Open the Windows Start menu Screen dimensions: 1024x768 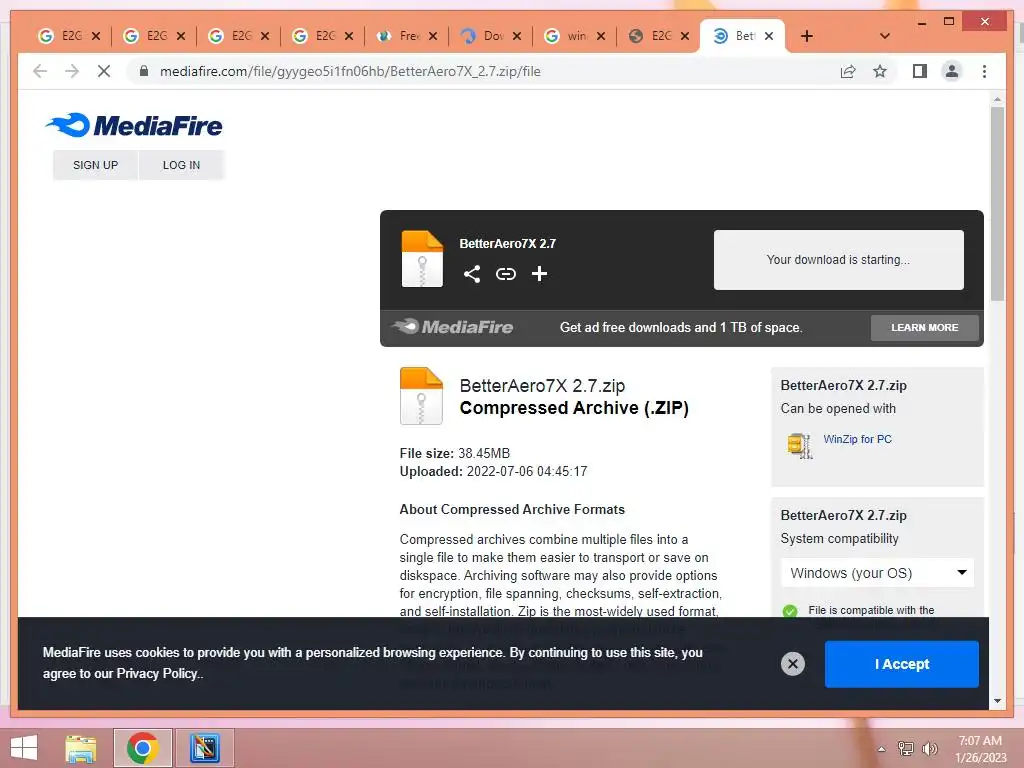(x=24, y=748)
